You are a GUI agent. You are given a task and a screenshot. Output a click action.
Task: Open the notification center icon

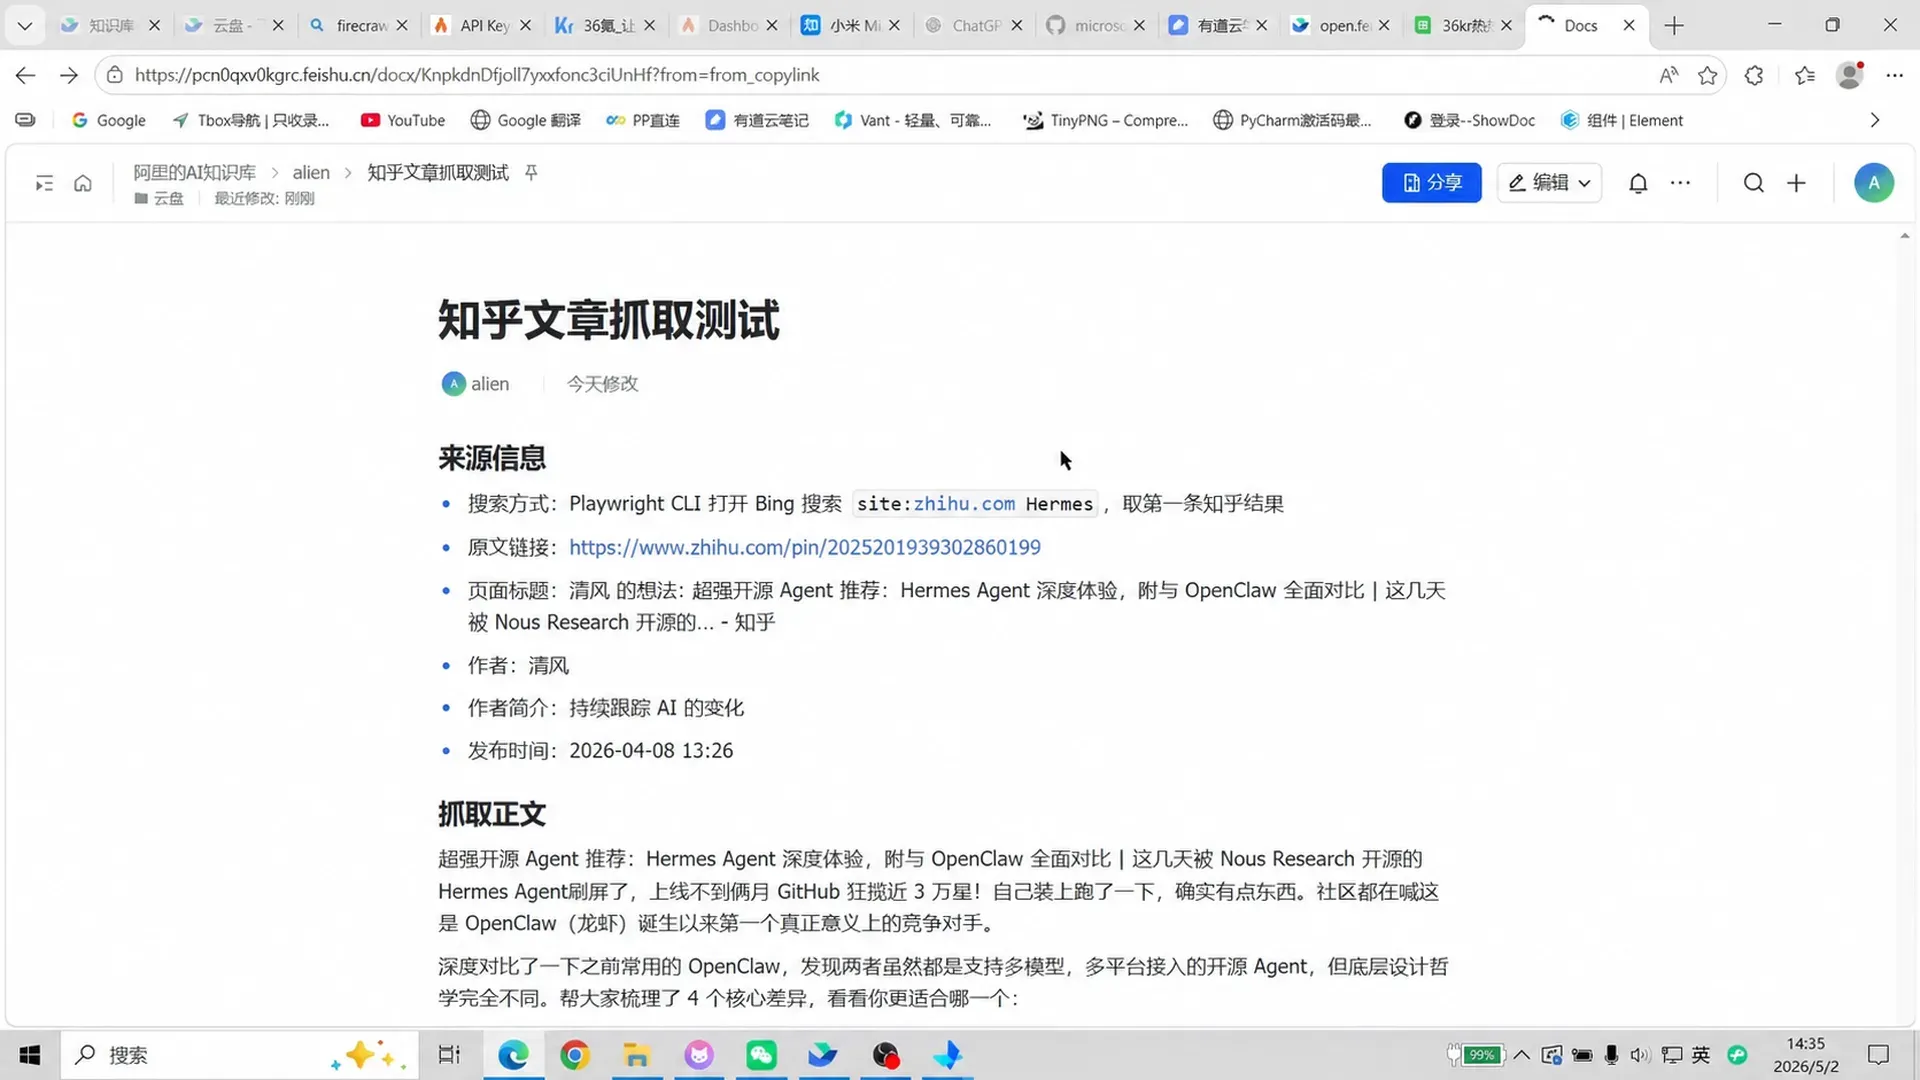(x=1878, y=1055)
